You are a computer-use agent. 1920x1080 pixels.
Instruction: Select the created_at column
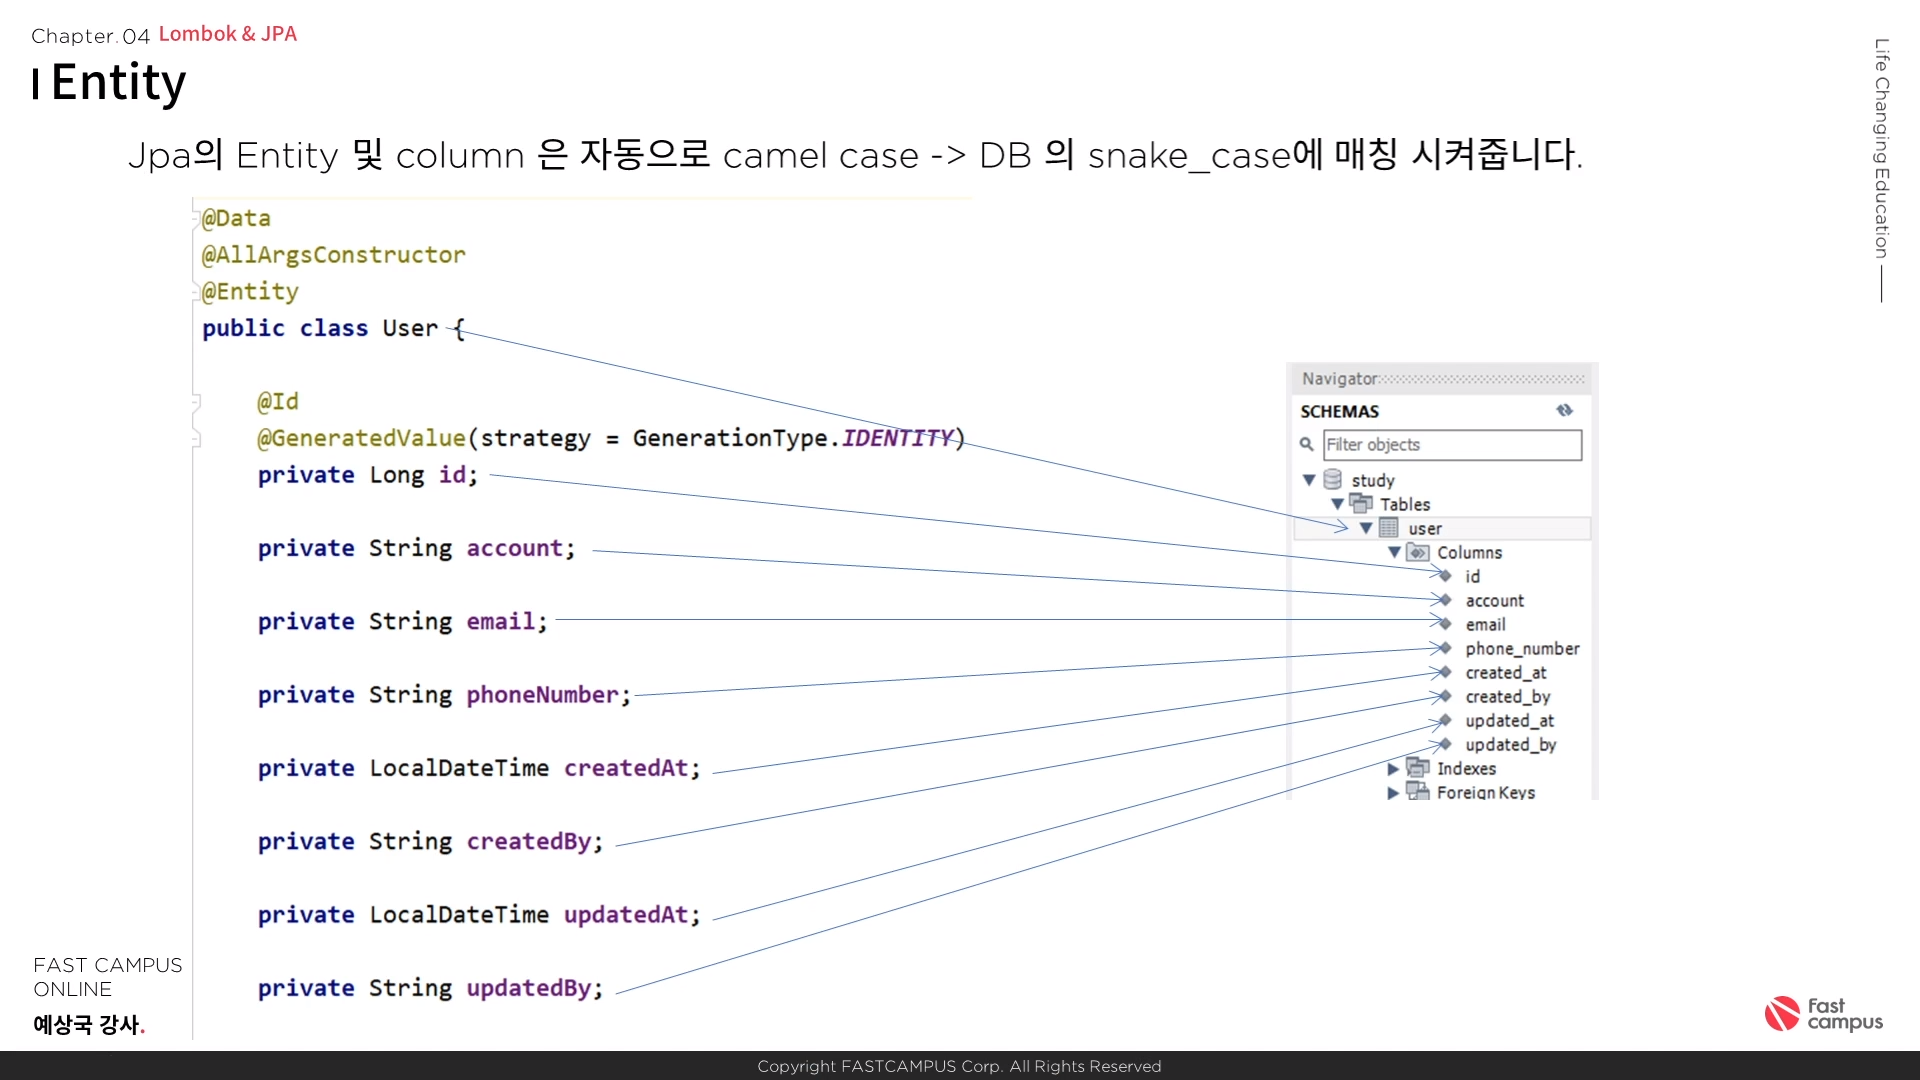(x=1505, y=673)
